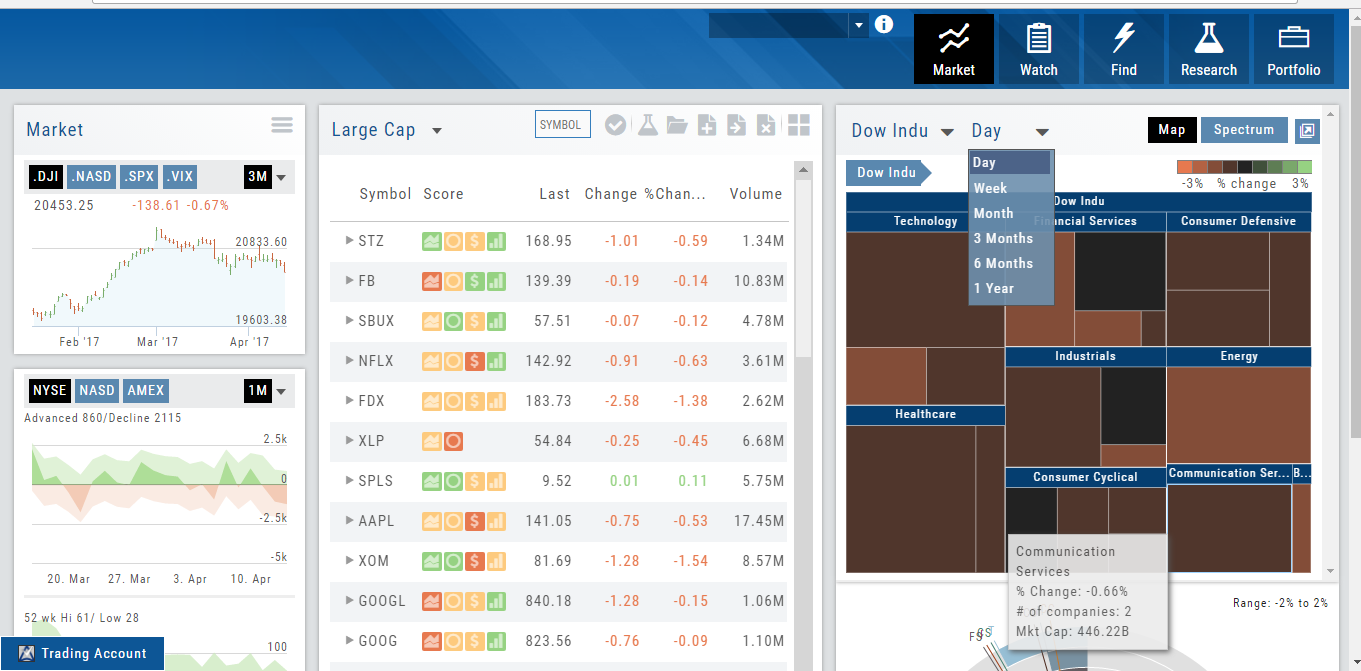Open the Market panel hamburger menu
This screenshot has height=671, width=1361.
[282, 125]
